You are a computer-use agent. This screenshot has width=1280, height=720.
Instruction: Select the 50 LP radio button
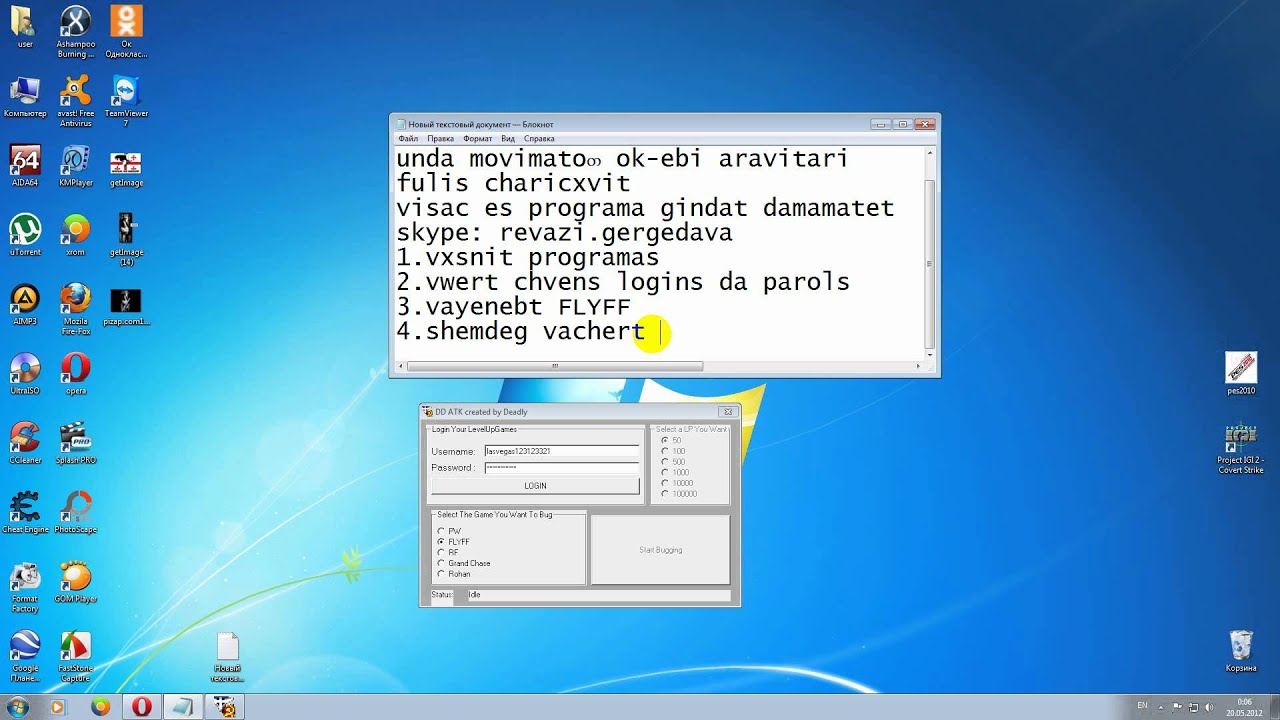(665, 440)
